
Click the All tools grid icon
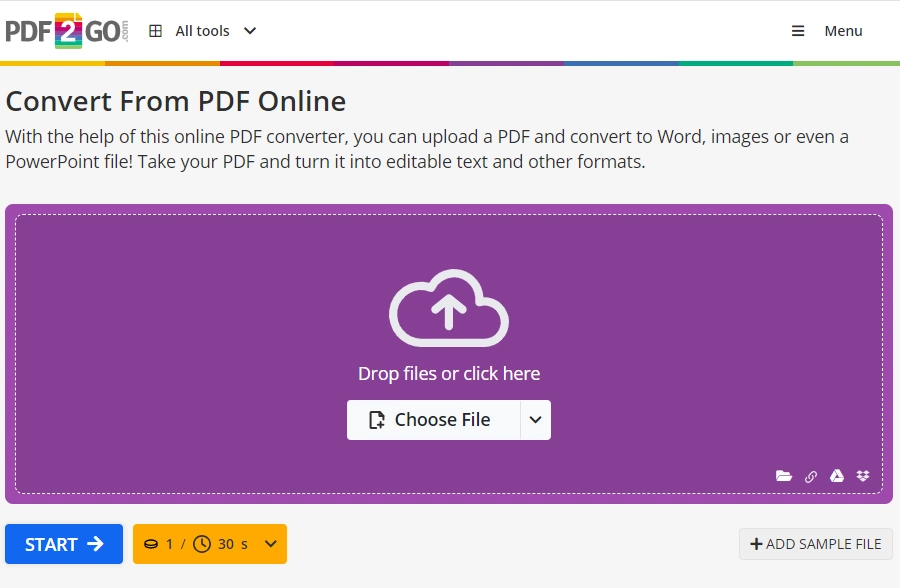click(156, 31)
